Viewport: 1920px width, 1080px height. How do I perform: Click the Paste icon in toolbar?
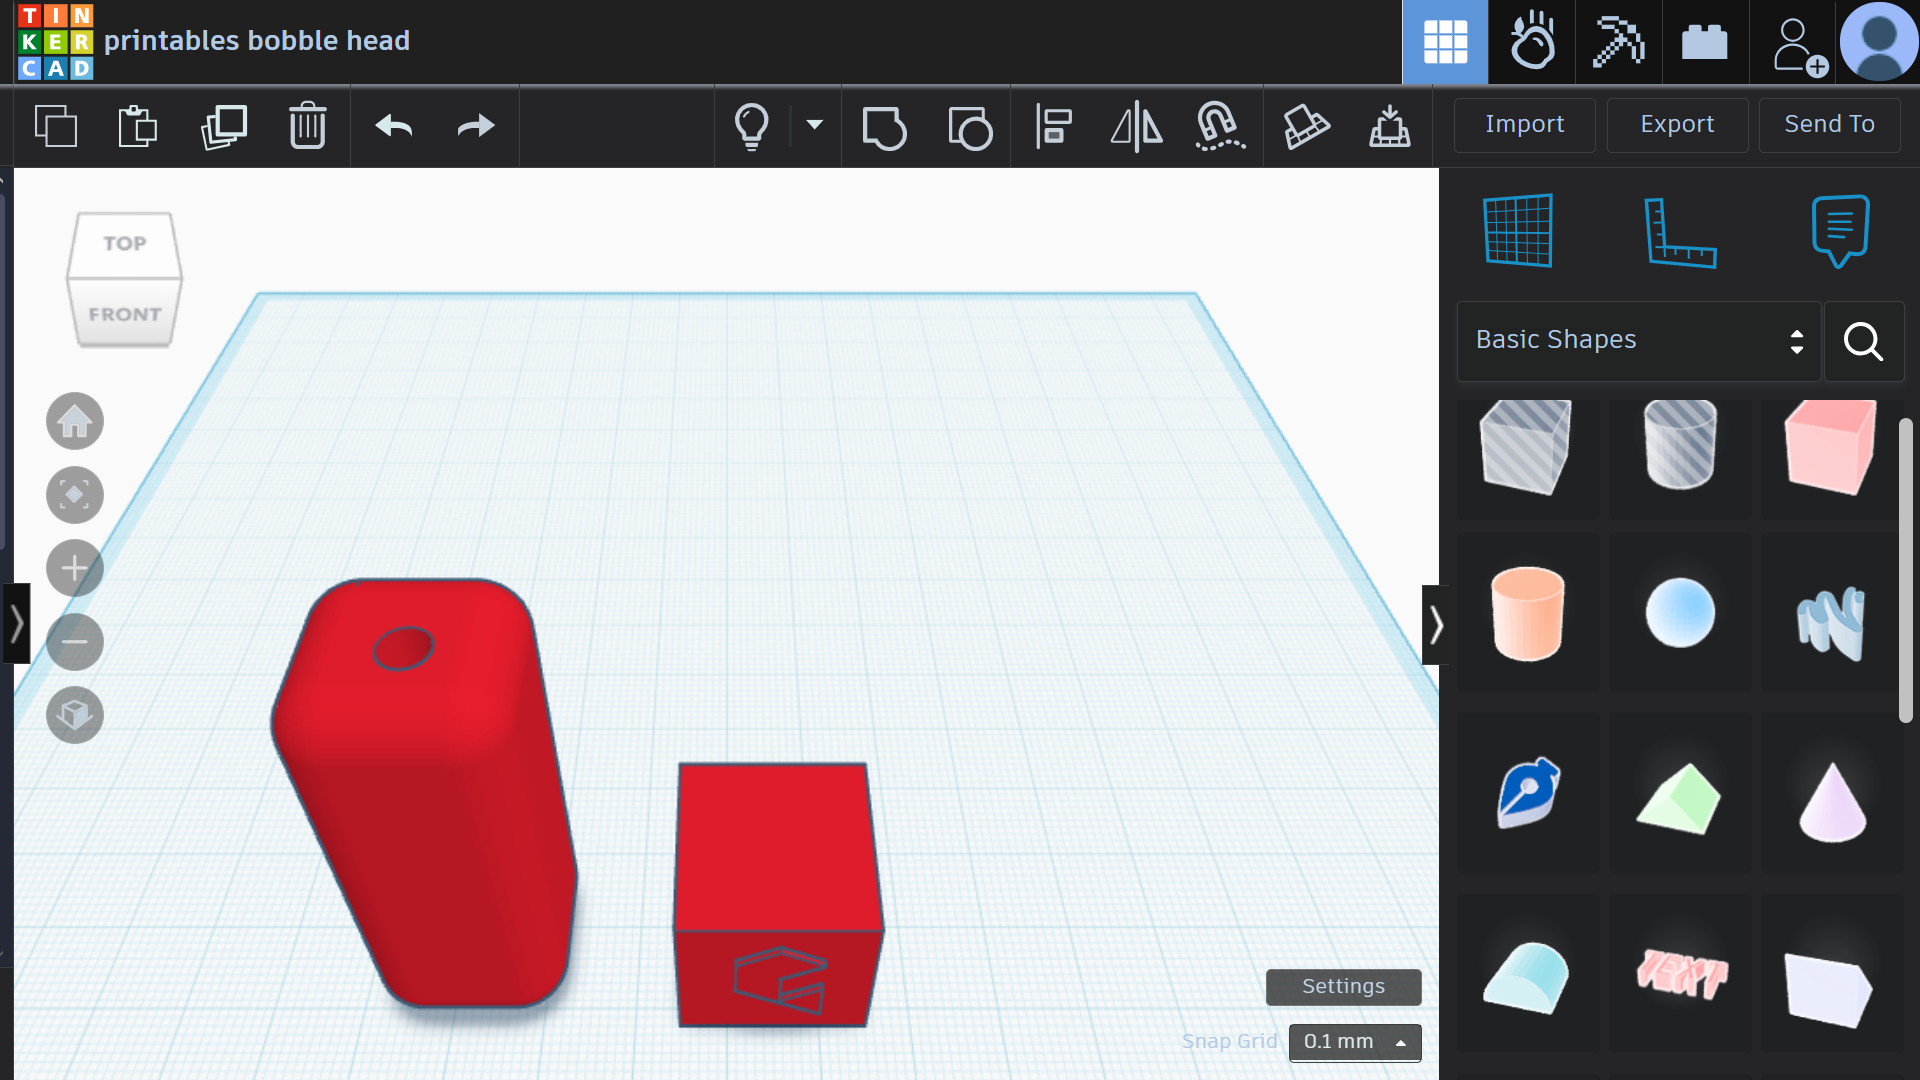coord(138,126)
